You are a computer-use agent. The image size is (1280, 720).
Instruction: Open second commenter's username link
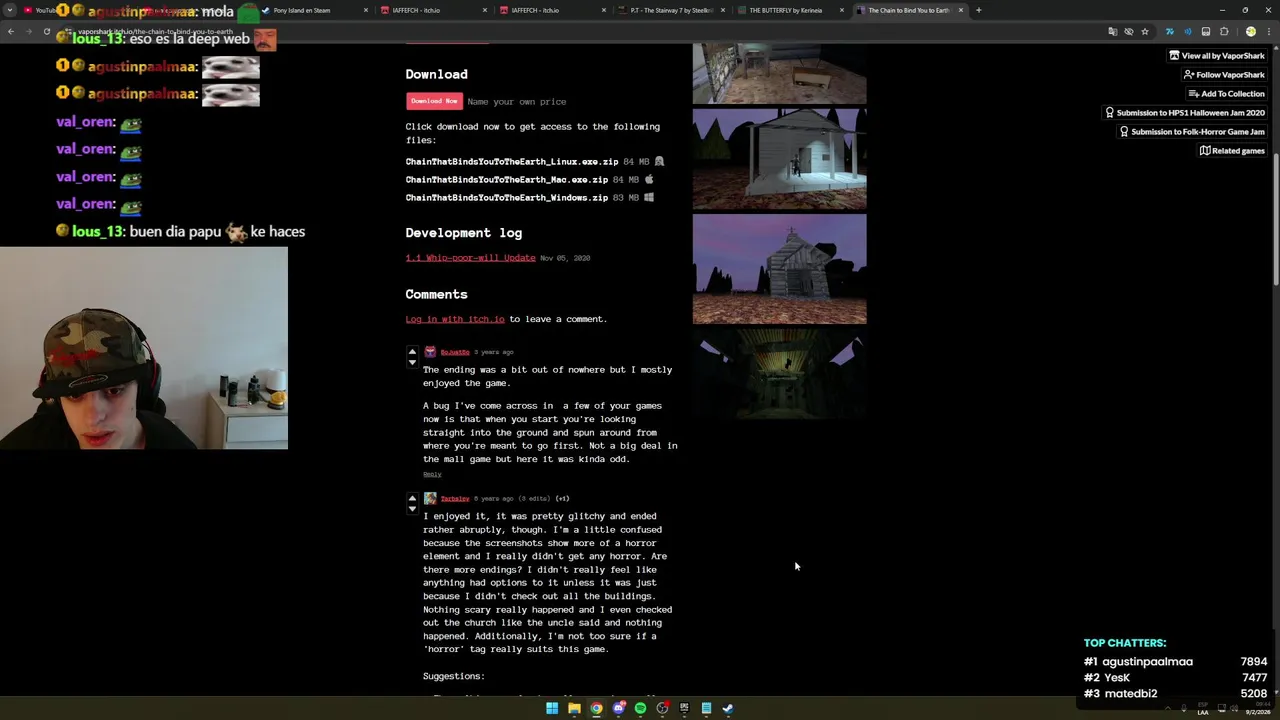[x=455, y=498]
